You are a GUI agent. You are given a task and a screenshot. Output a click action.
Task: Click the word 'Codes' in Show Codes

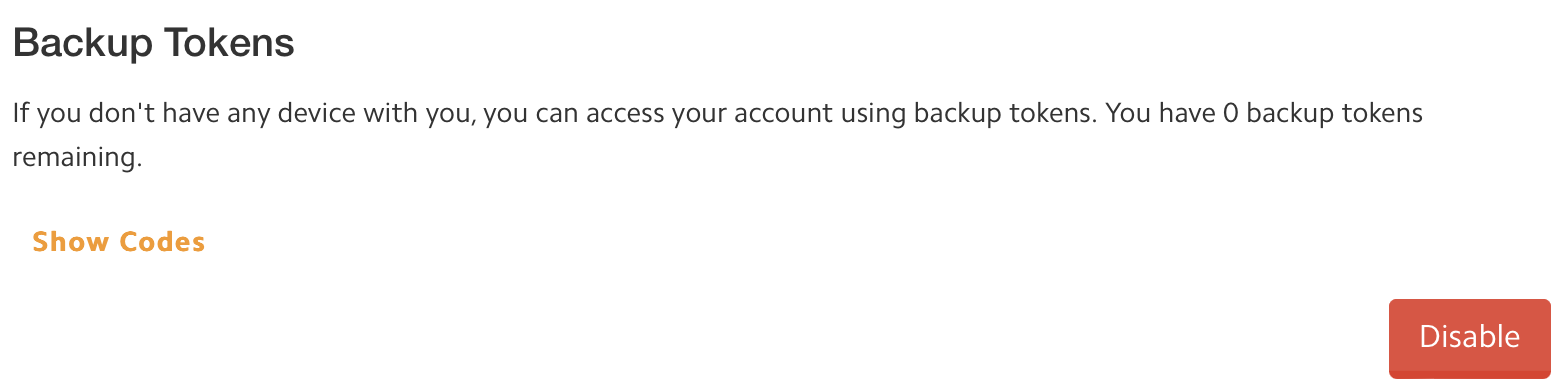click(x=162, y=242)
